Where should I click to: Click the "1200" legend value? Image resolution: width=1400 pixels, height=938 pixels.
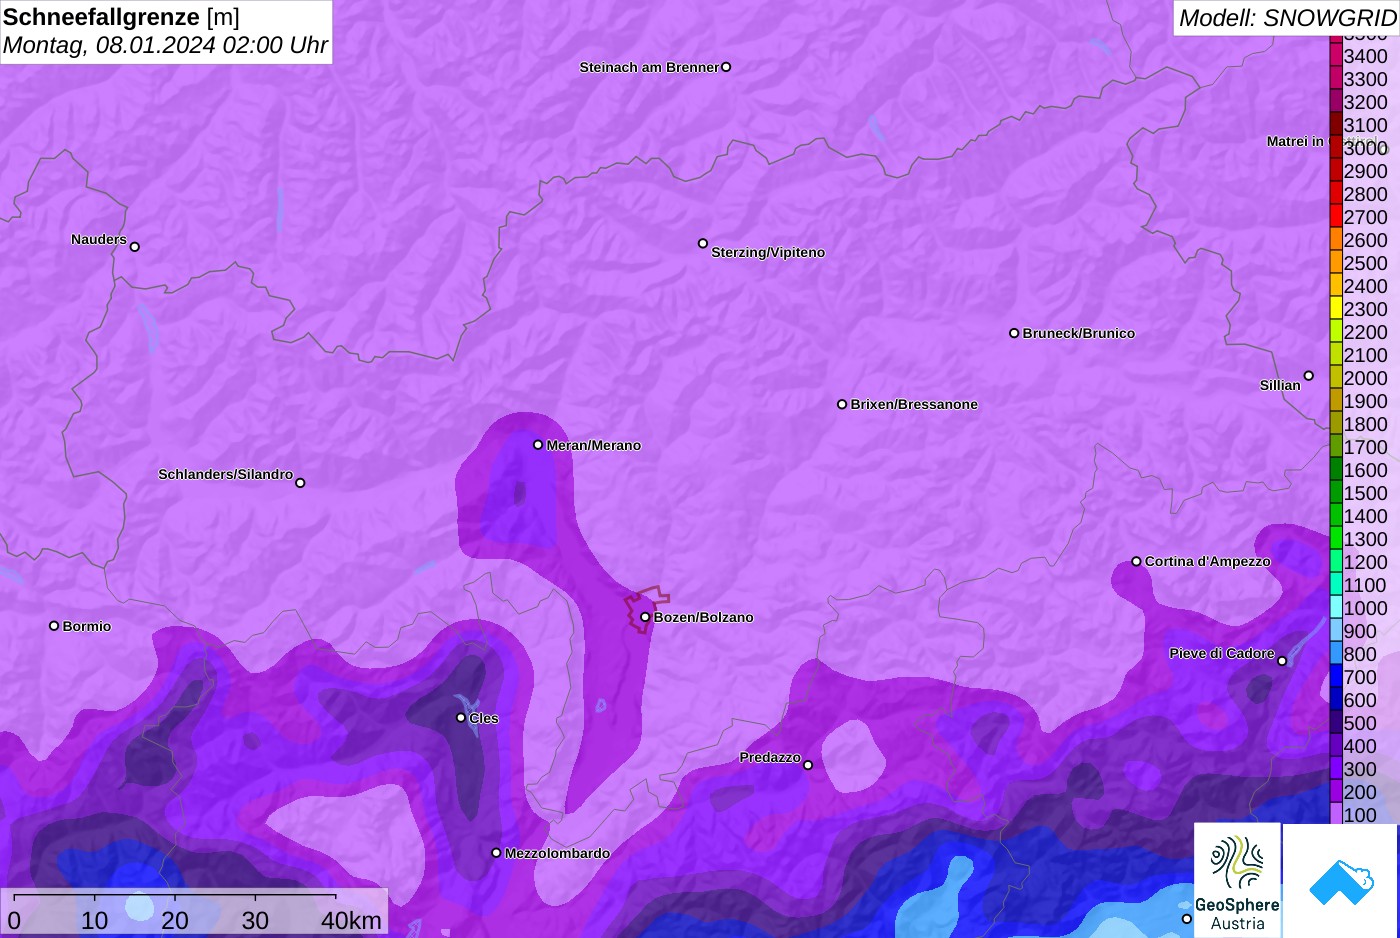pos(1366,562)
